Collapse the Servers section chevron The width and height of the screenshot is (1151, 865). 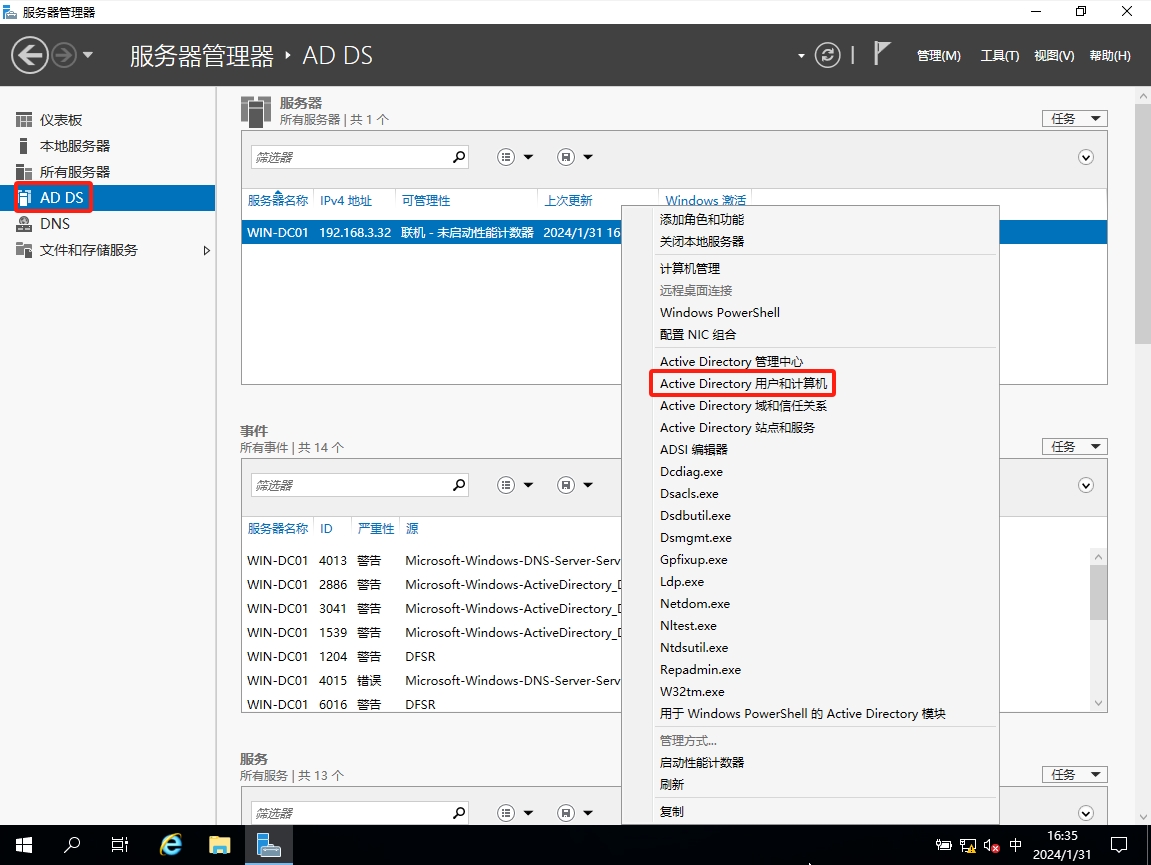pos(1086,157)
